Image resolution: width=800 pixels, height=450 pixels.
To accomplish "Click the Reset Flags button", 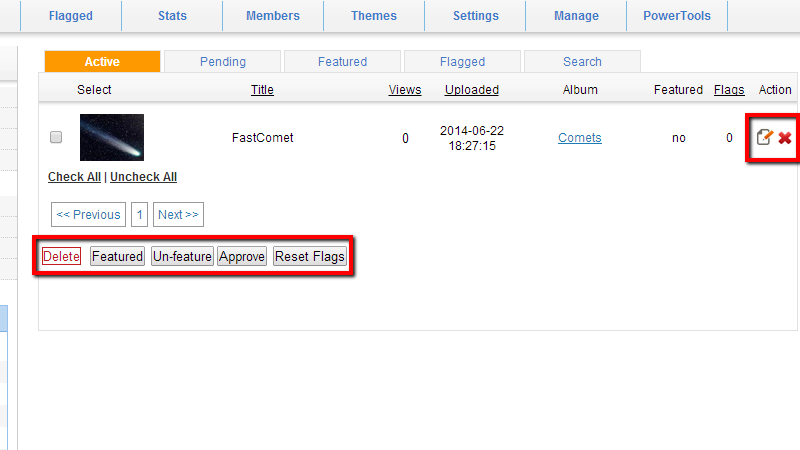I will coord(310,256).
